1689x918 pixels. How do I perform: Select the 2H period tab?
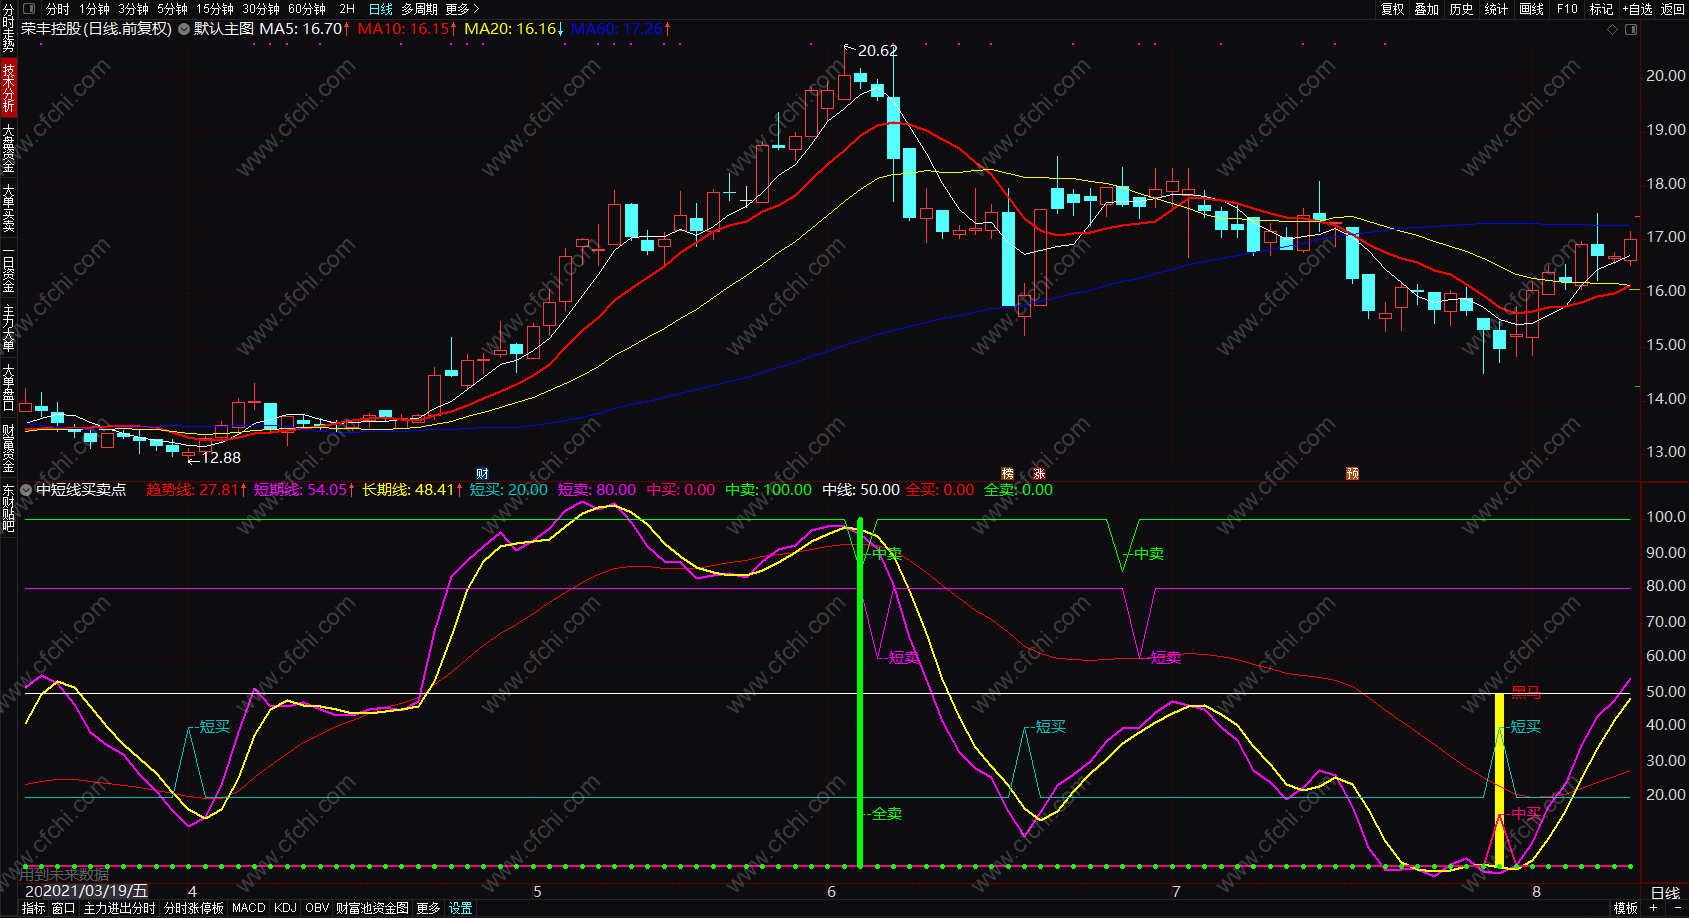[x=347, y=9]
